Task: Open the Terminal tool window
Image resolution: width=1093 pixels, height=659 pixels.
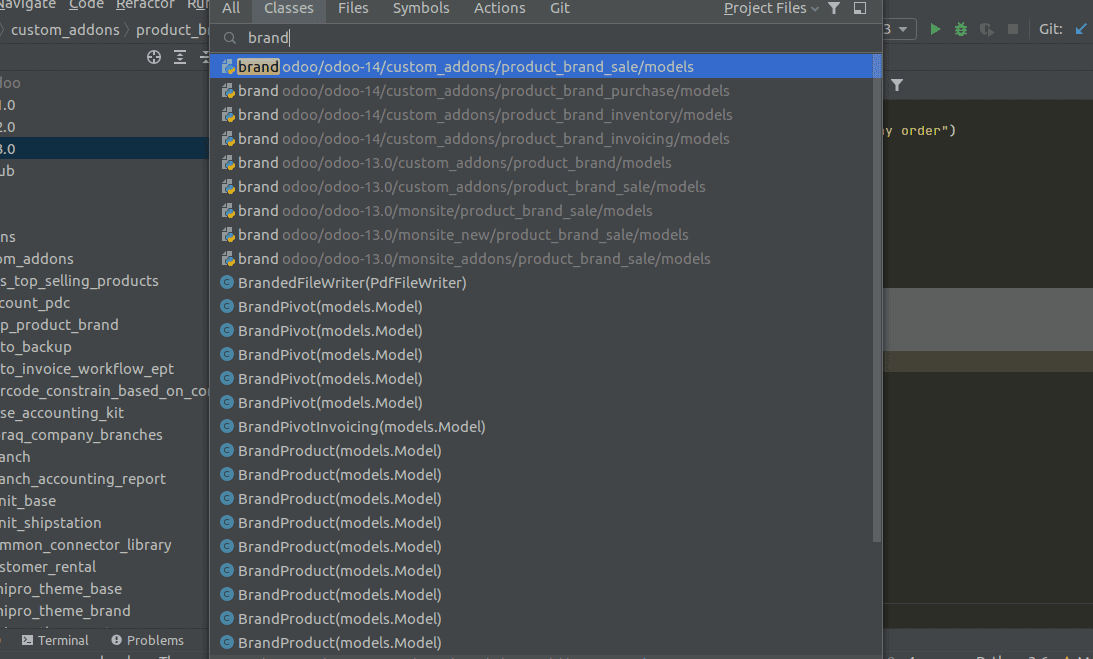Action: click(x=55, y=640)
